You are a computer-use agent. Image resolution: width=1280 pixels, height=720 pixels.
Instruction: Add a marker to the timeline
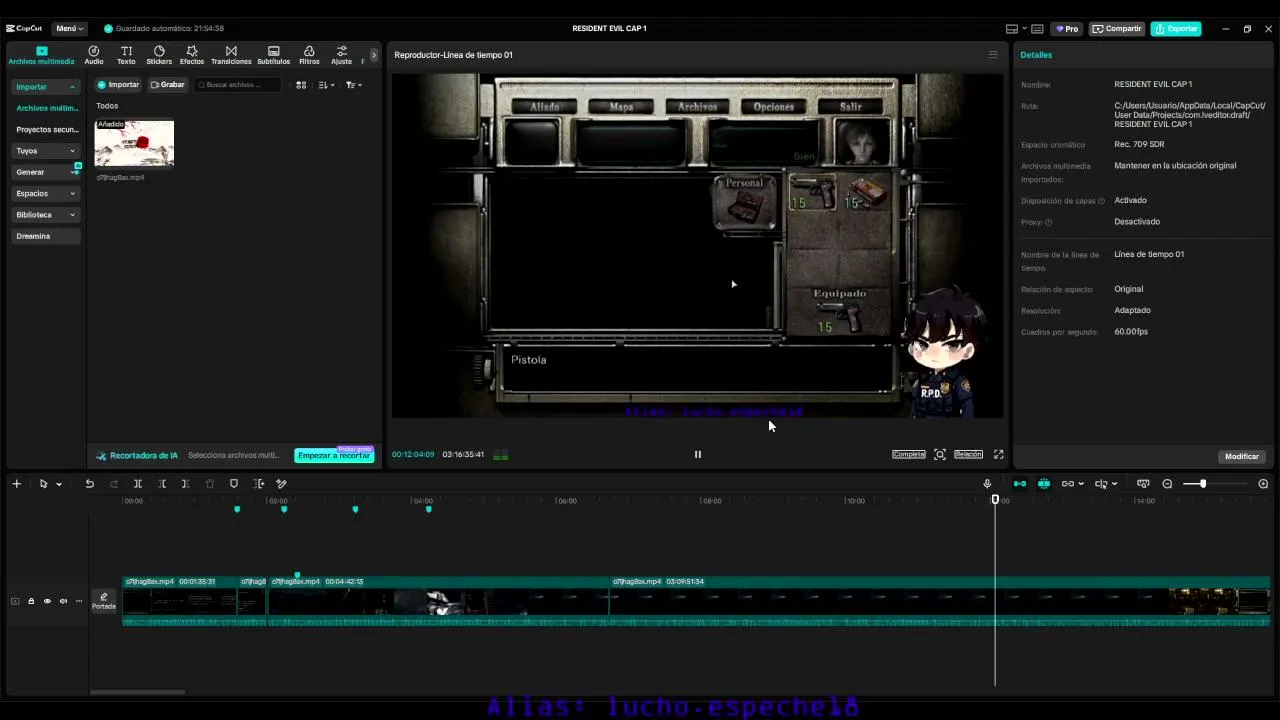click(x=234, y=484)
